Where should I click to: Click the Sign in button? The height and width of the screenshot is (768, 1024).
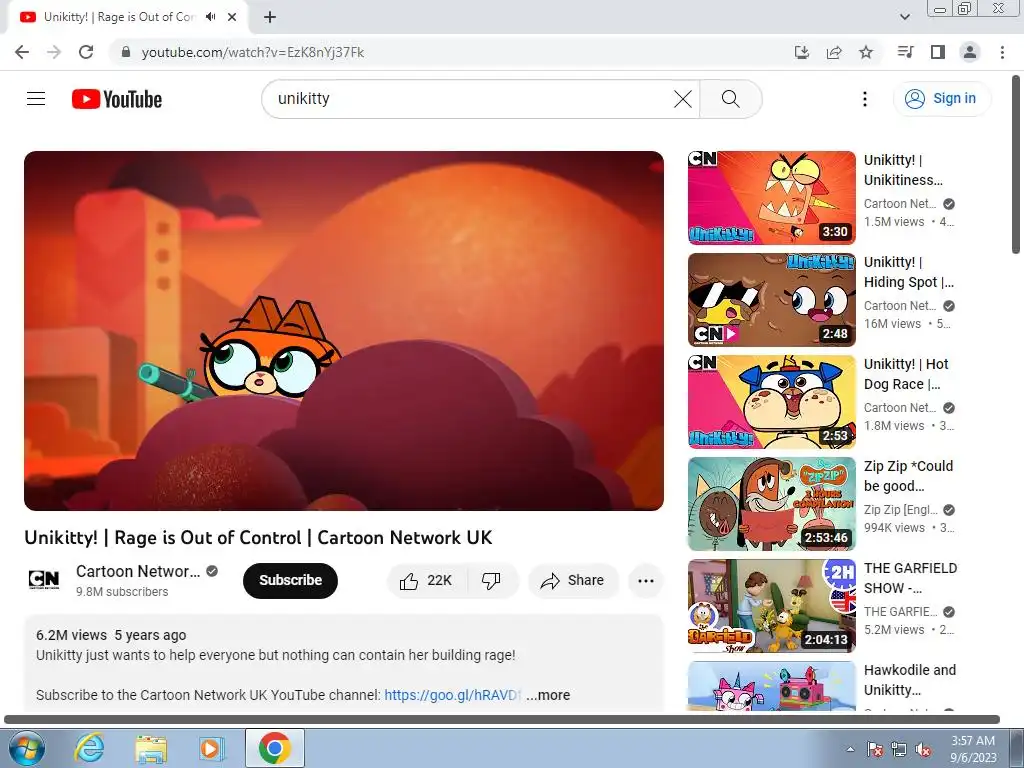tap(942, 99)
